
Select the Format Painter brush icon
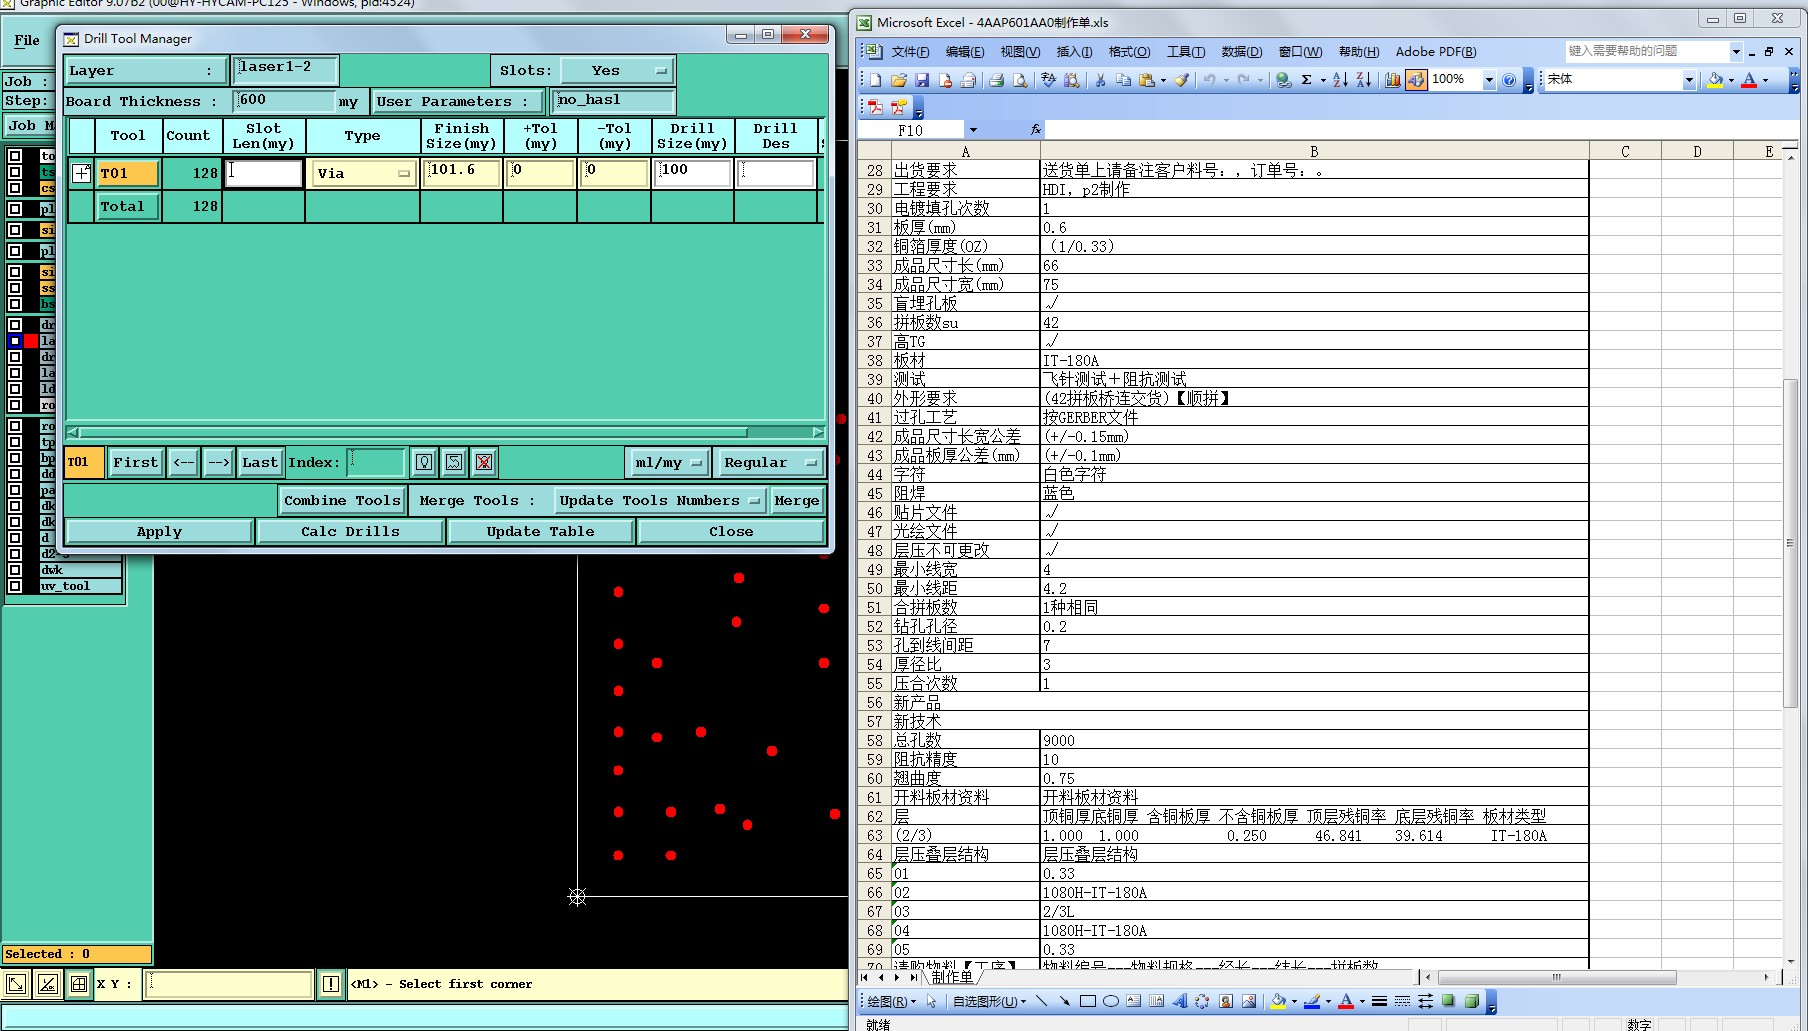point(1181,80)
